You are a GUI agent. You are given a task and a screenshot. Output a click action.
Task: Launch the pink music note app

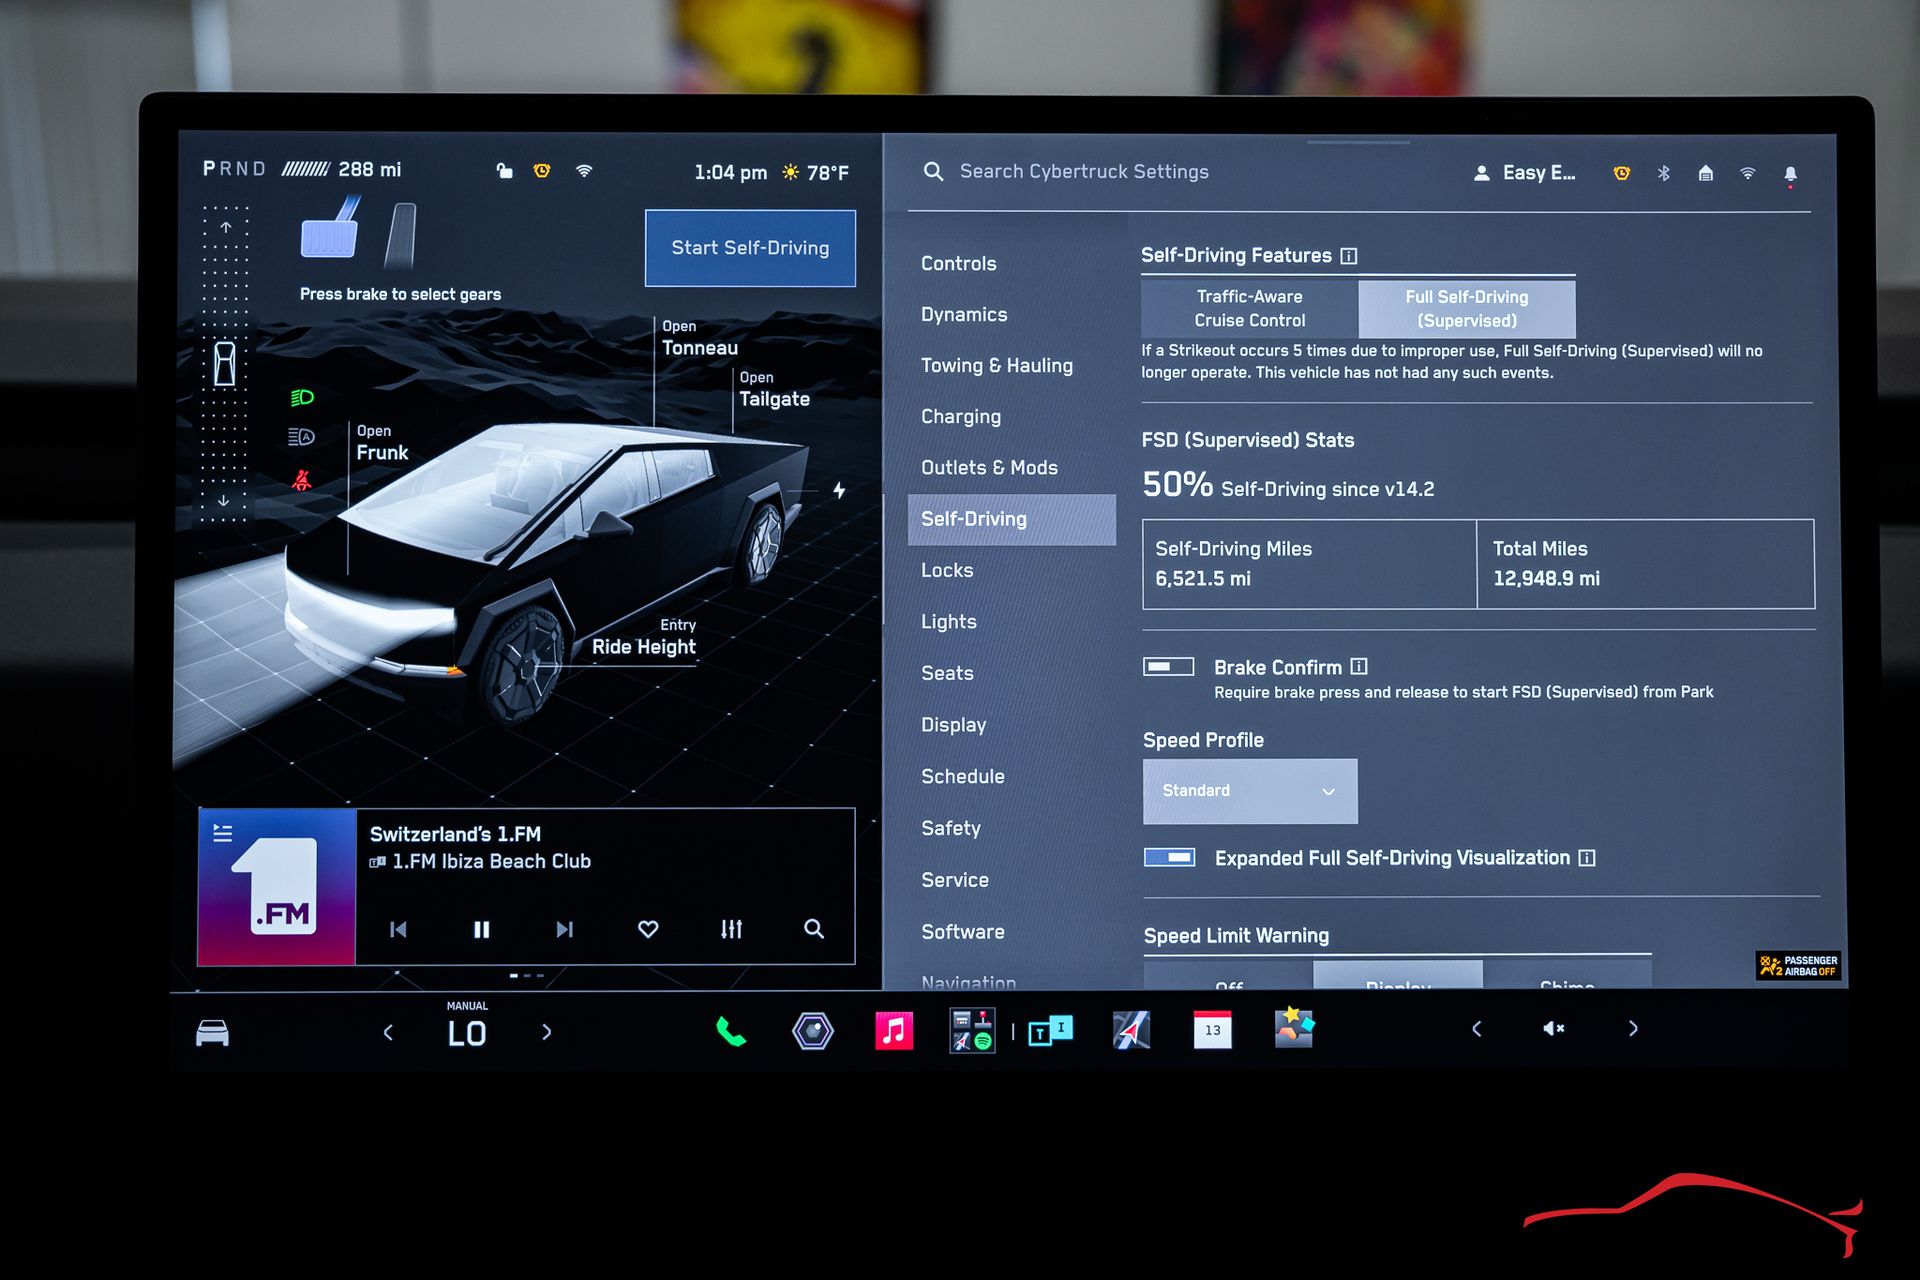[x=894, y=1030]
